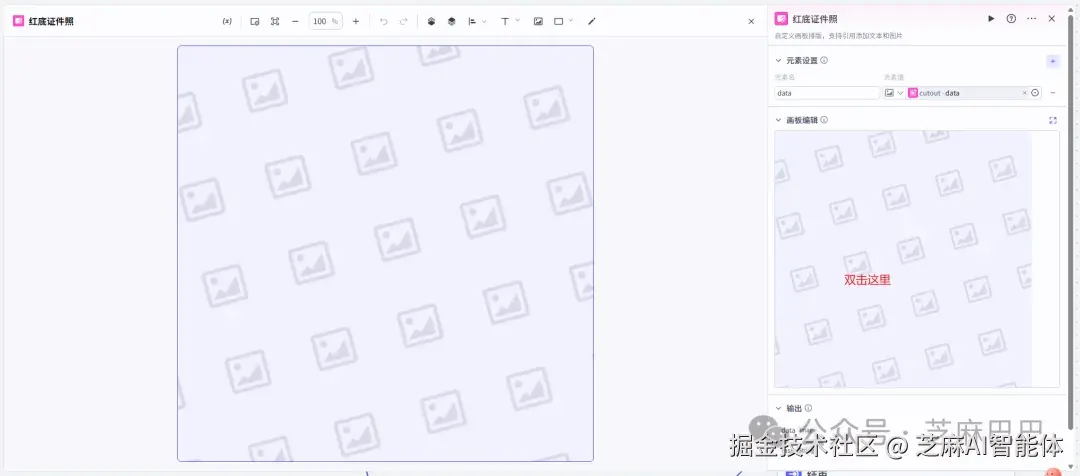Add a new element with plus button

pyautogui.click(x=1052, y=61)
